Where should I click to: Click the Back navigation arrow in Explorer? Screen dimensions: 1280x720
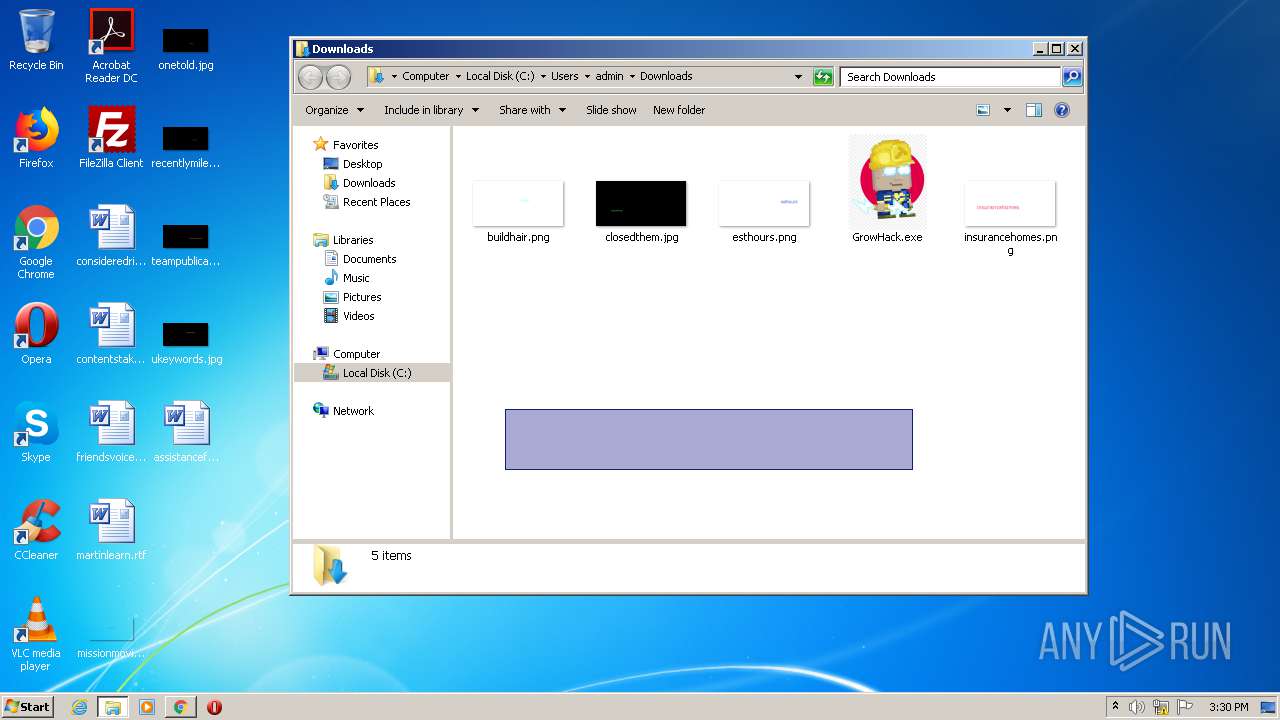coord(310,77)
